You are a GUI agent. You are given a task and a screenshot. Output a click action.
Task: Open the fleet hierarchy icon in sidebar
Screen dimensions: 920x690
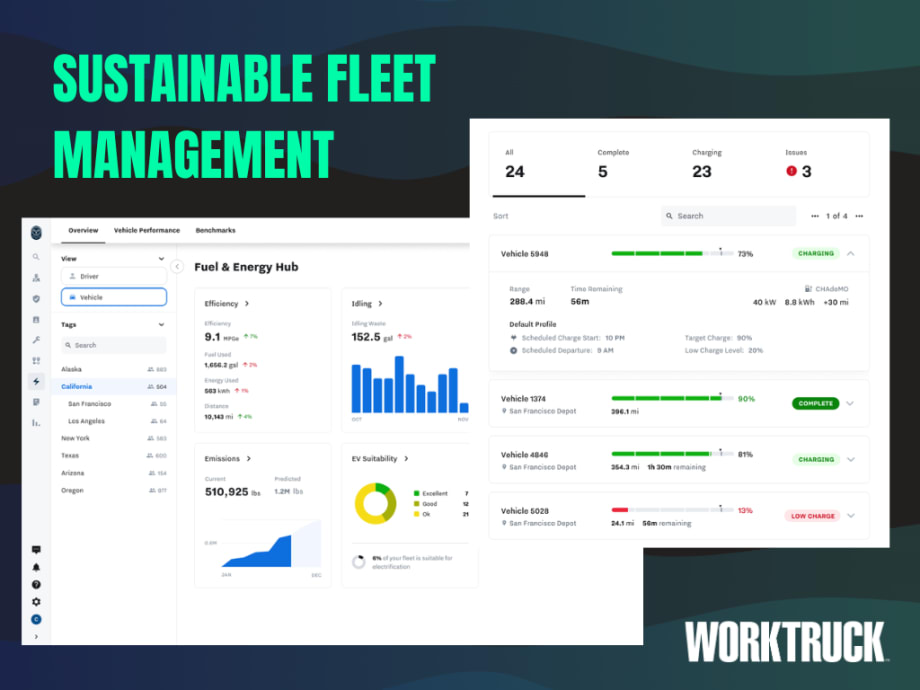coord(36,278)
